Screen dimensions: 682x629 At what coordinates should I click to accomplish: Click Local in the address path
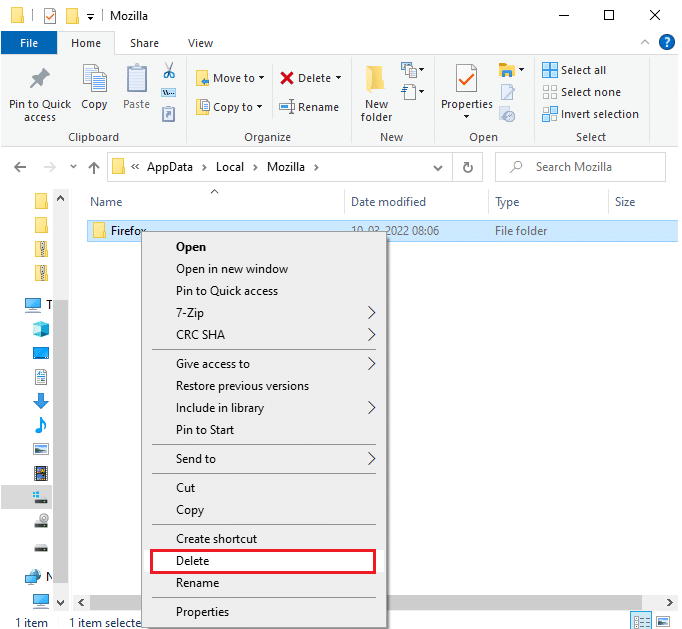pyautogui.click(x=230, y=167)
